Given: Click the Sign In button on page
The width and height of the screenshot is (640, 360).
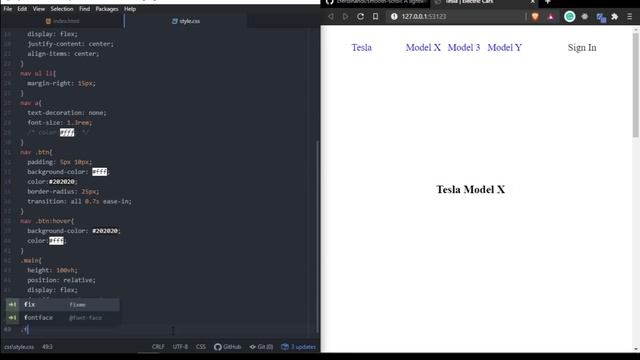Looking at the screenshot, I should [x=582, y=48].
